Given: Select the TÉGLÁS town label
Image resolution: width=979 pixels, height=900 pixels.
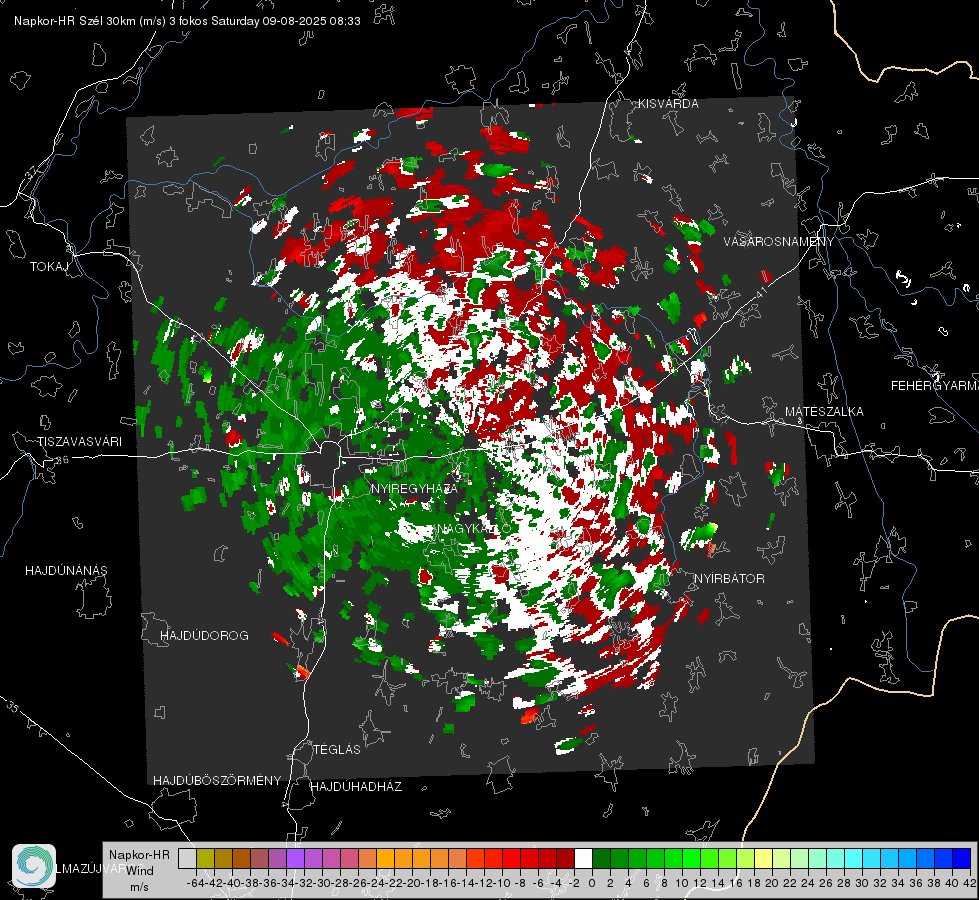Looking at the screenshot, I should tap(337, 750).
